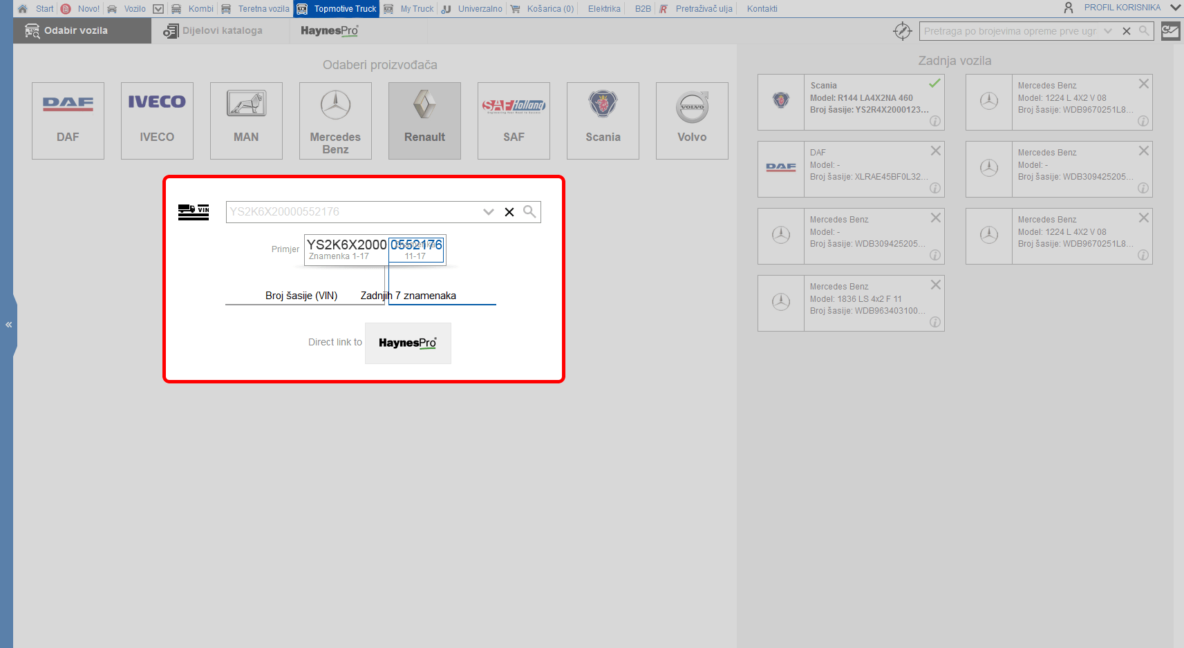Select the Broj šasije (VIN) tab
The image size is (1184, 648).
coord(301,295)
